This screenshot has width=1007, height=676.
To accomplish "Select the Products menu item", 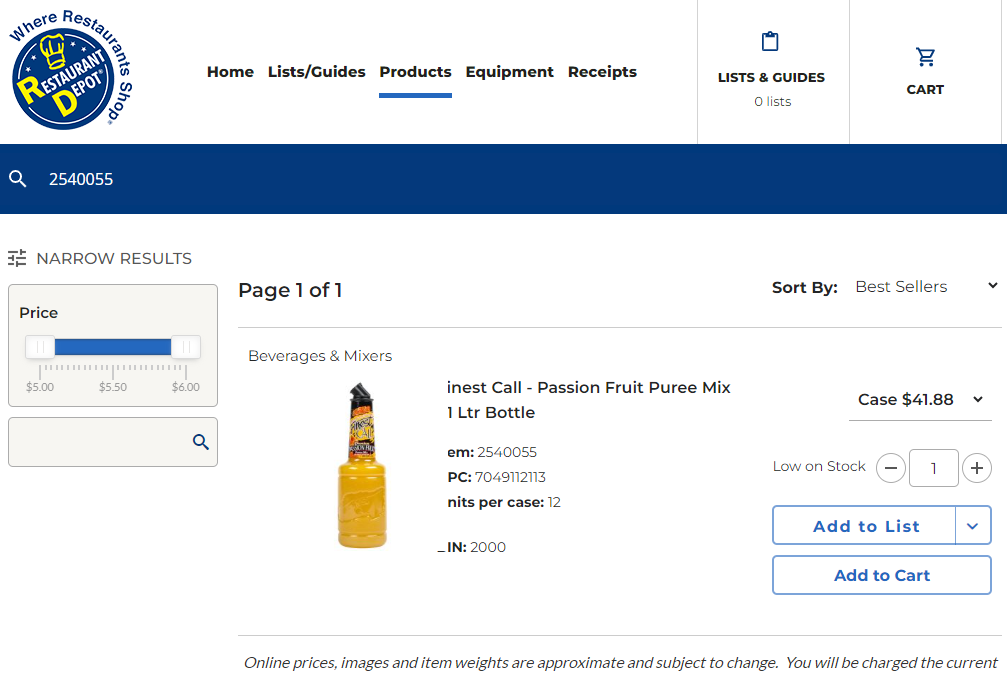I will point(416,72).
